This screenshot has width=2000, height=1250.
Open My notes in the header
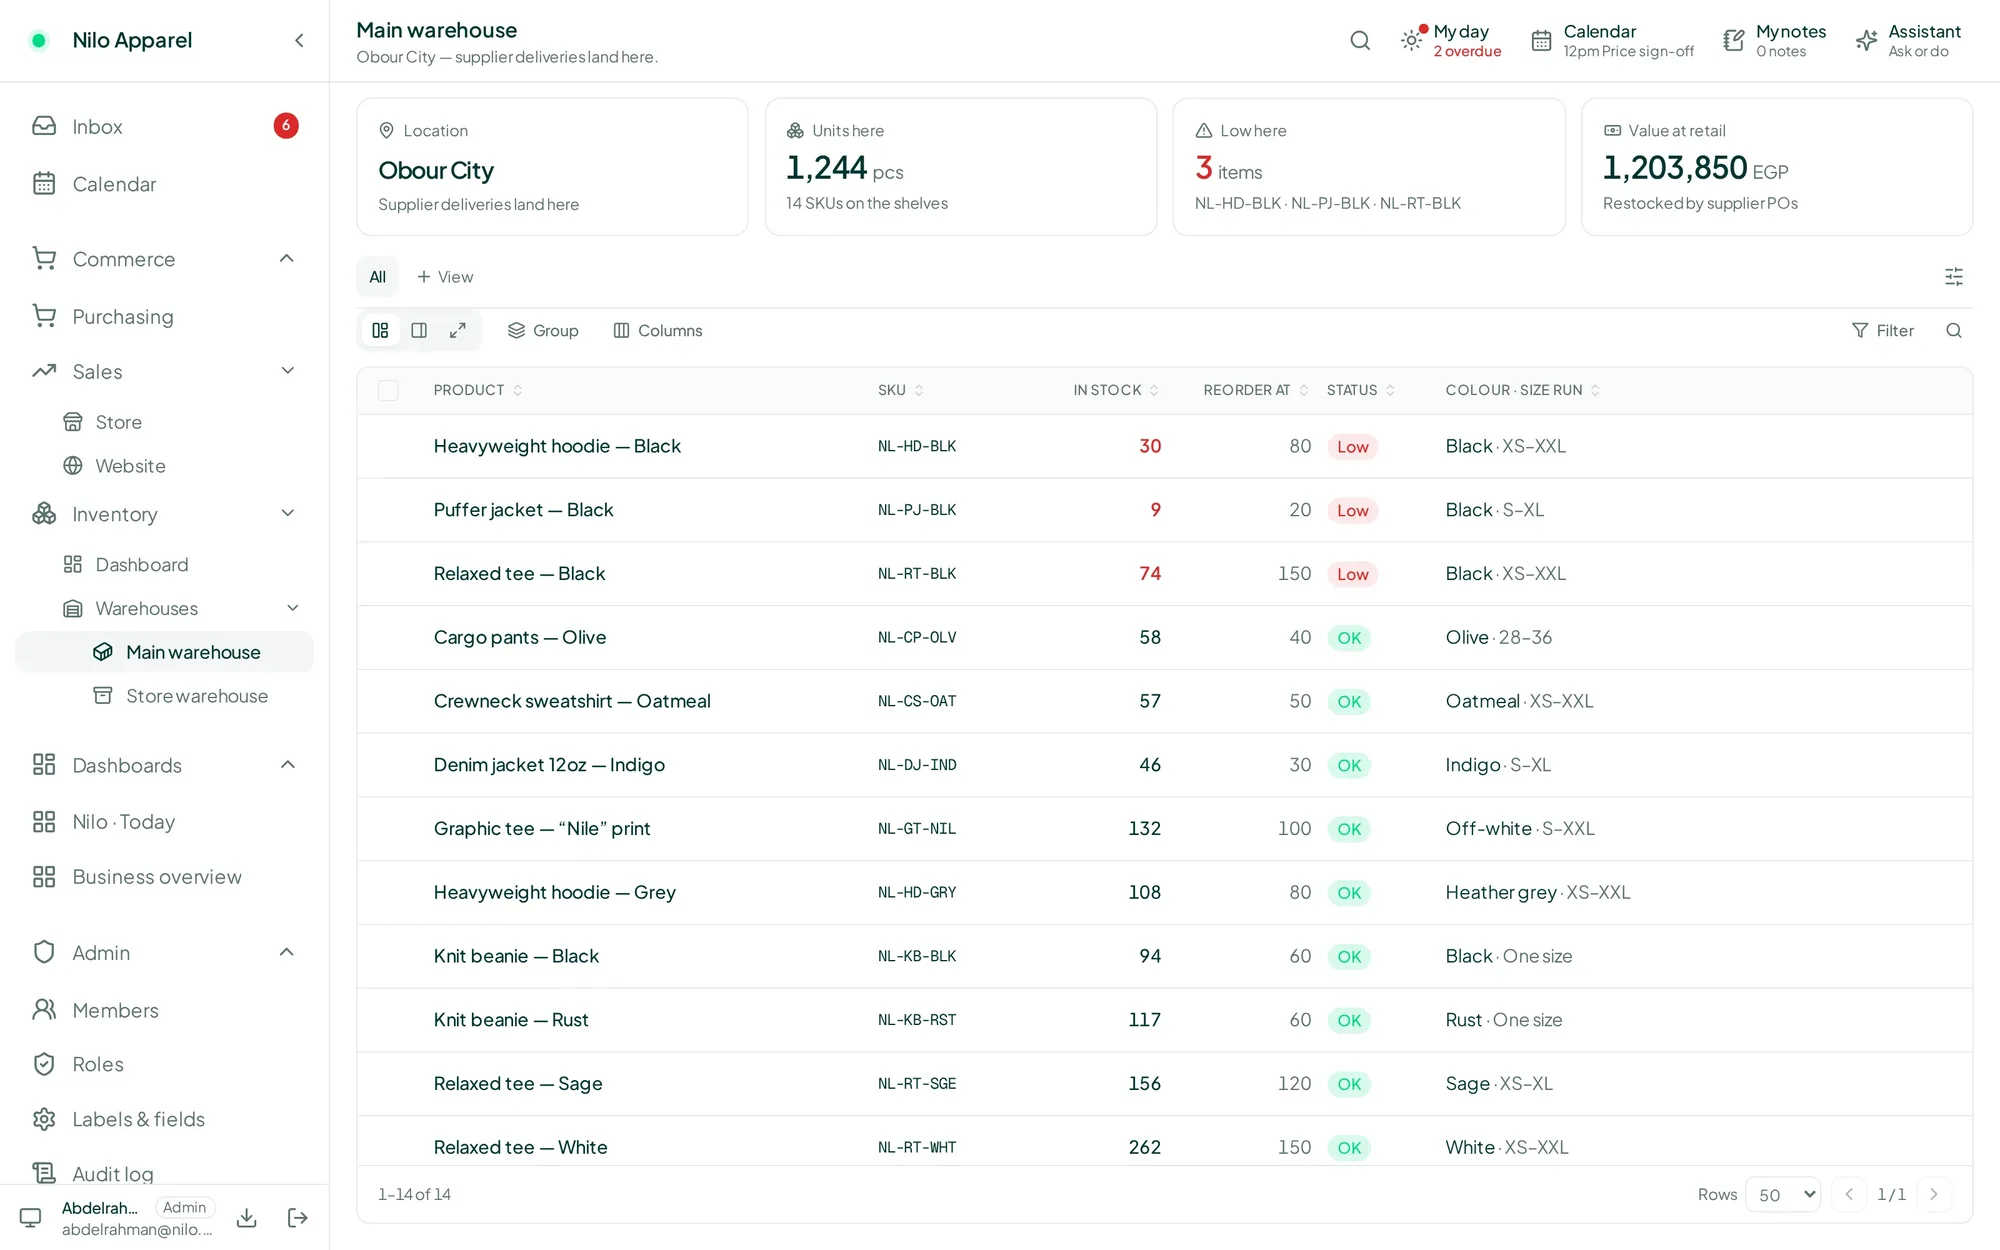[x=1775, y=41]
